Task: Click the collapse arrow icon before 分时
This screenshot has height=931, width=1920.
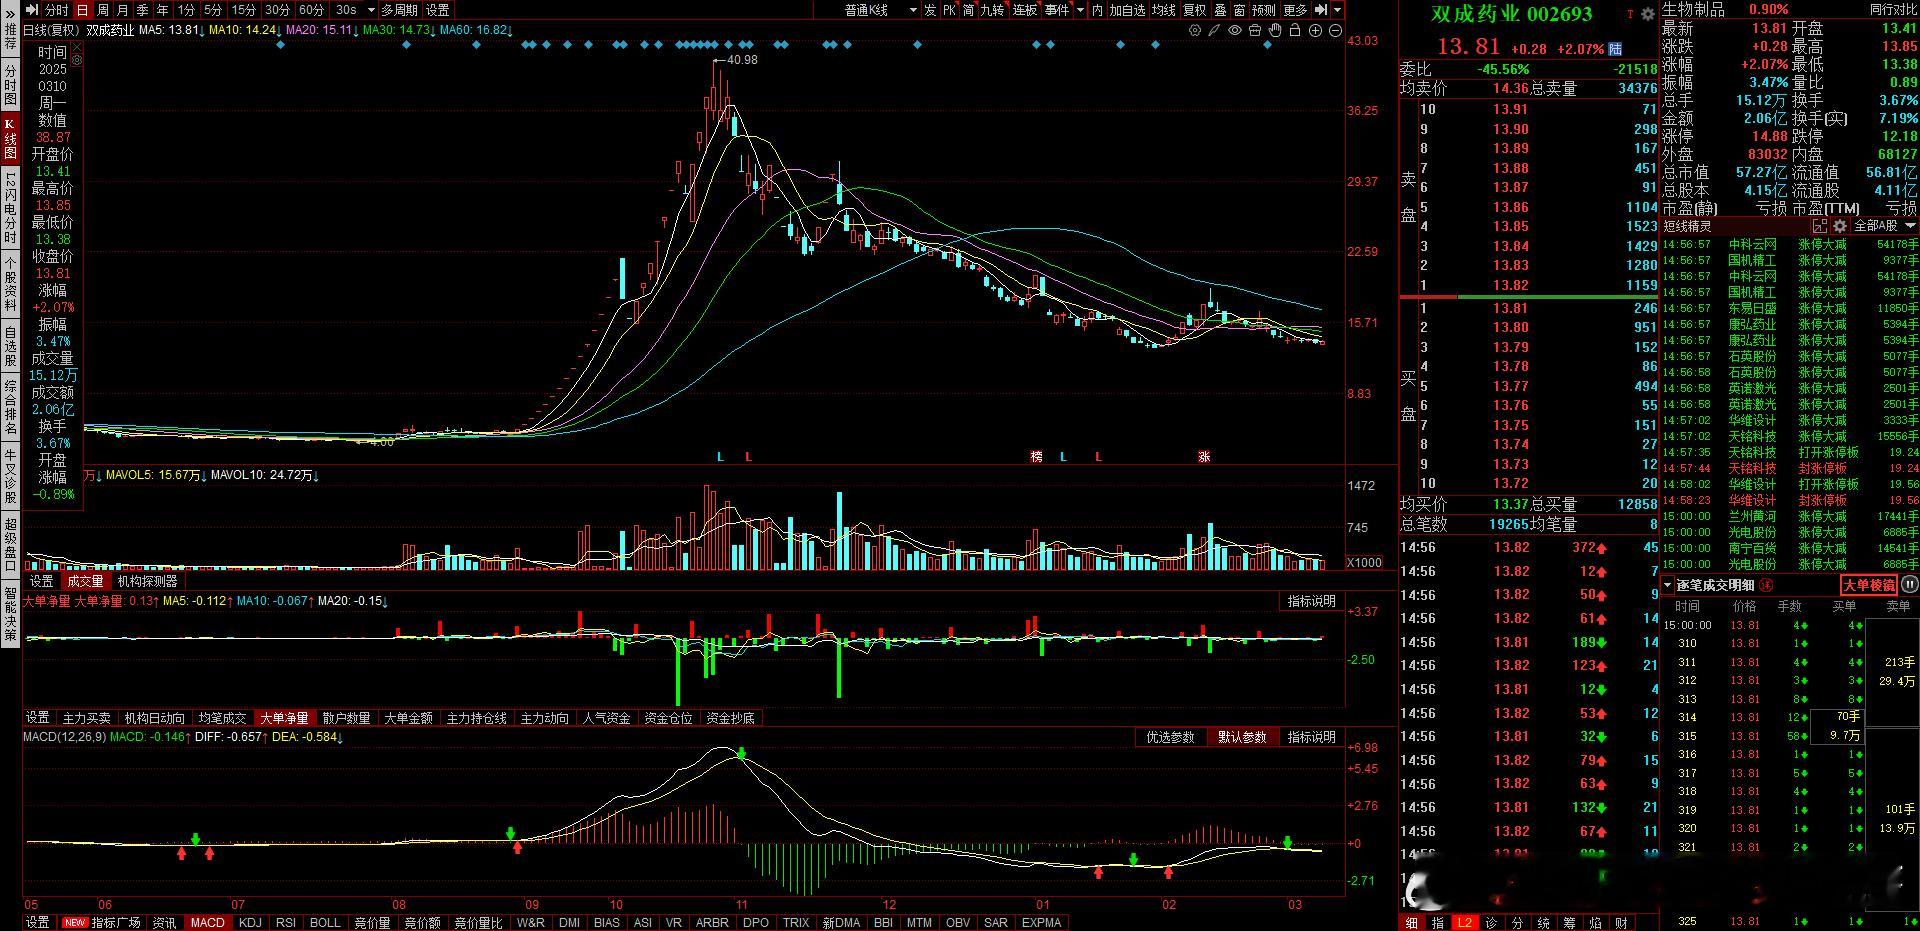Action: (33, 10)
